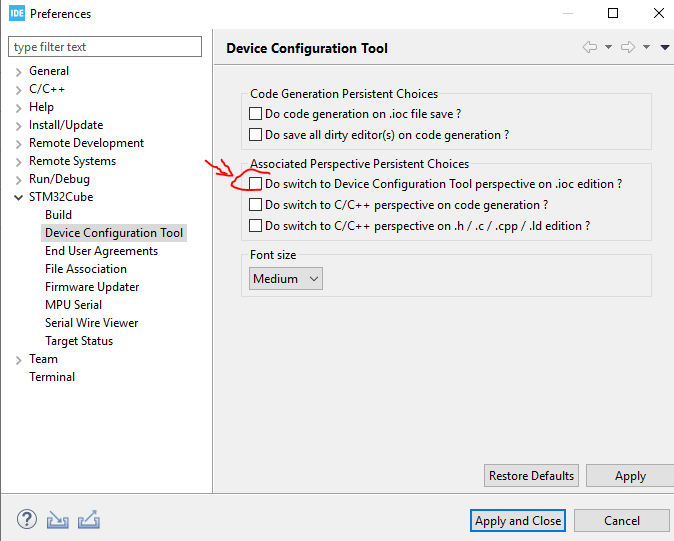Open Serial Wire Viewer preferences

(x=92, y=323)
